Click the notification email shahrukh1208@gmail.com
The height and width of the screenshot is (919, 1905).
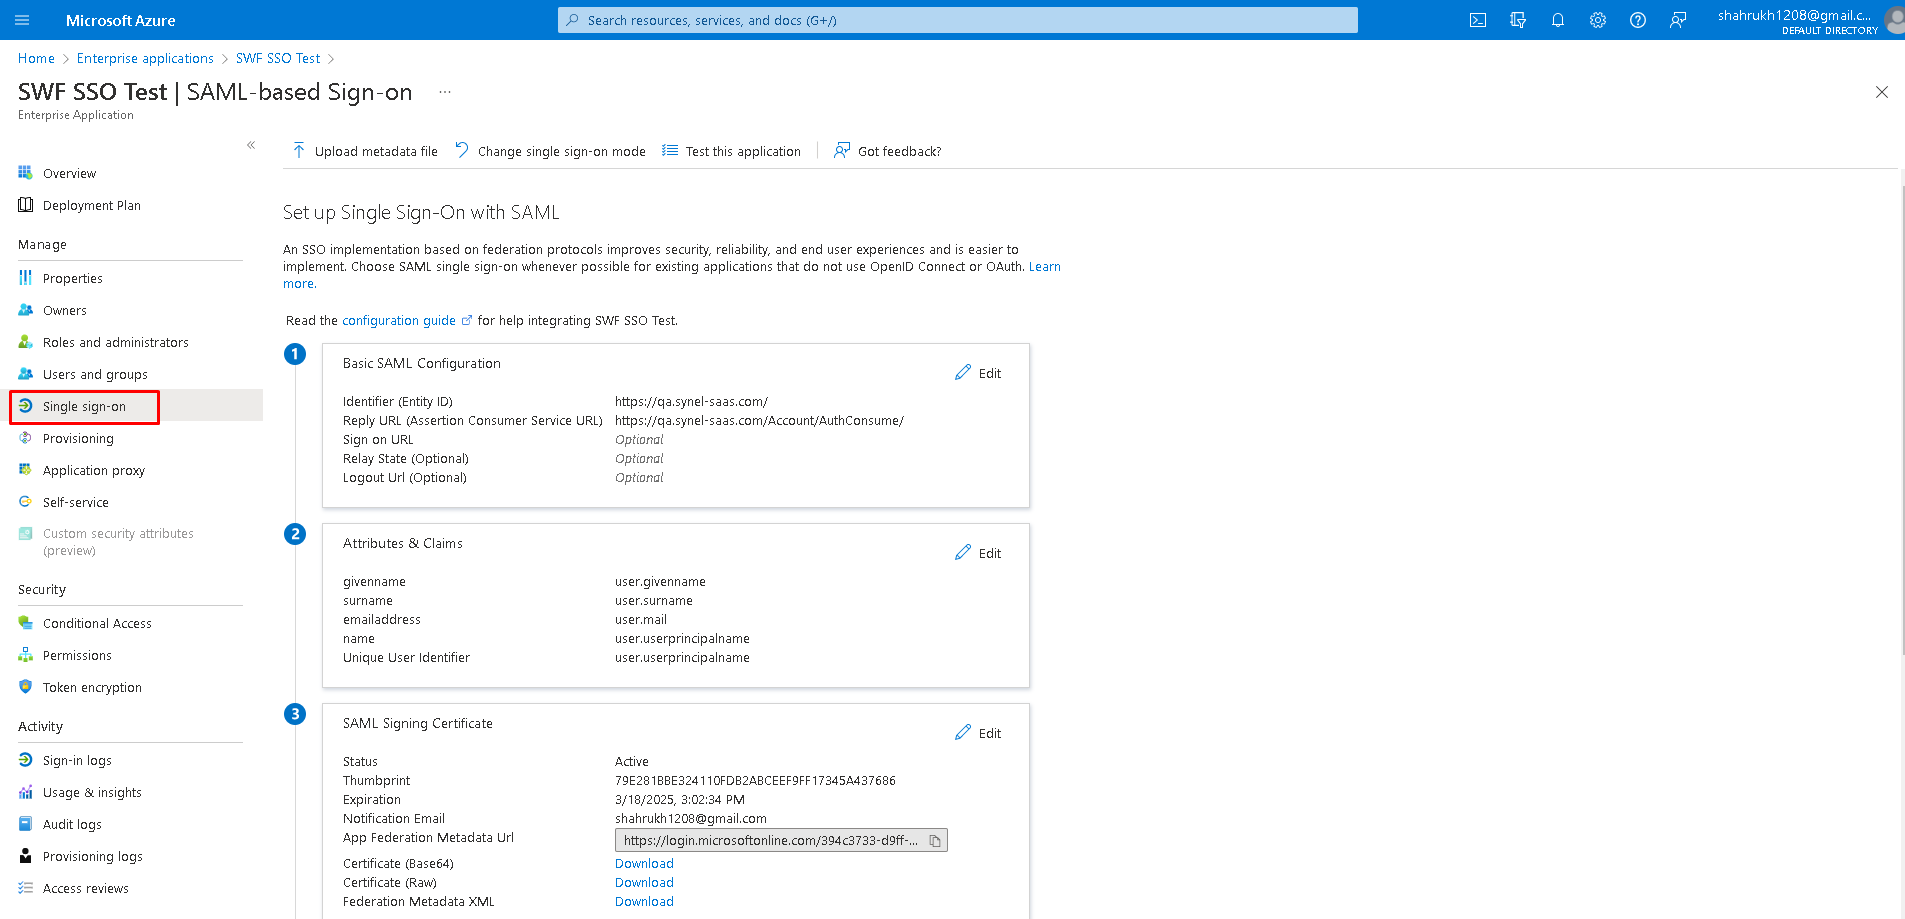pyautogui.click(x=691, y=818)
